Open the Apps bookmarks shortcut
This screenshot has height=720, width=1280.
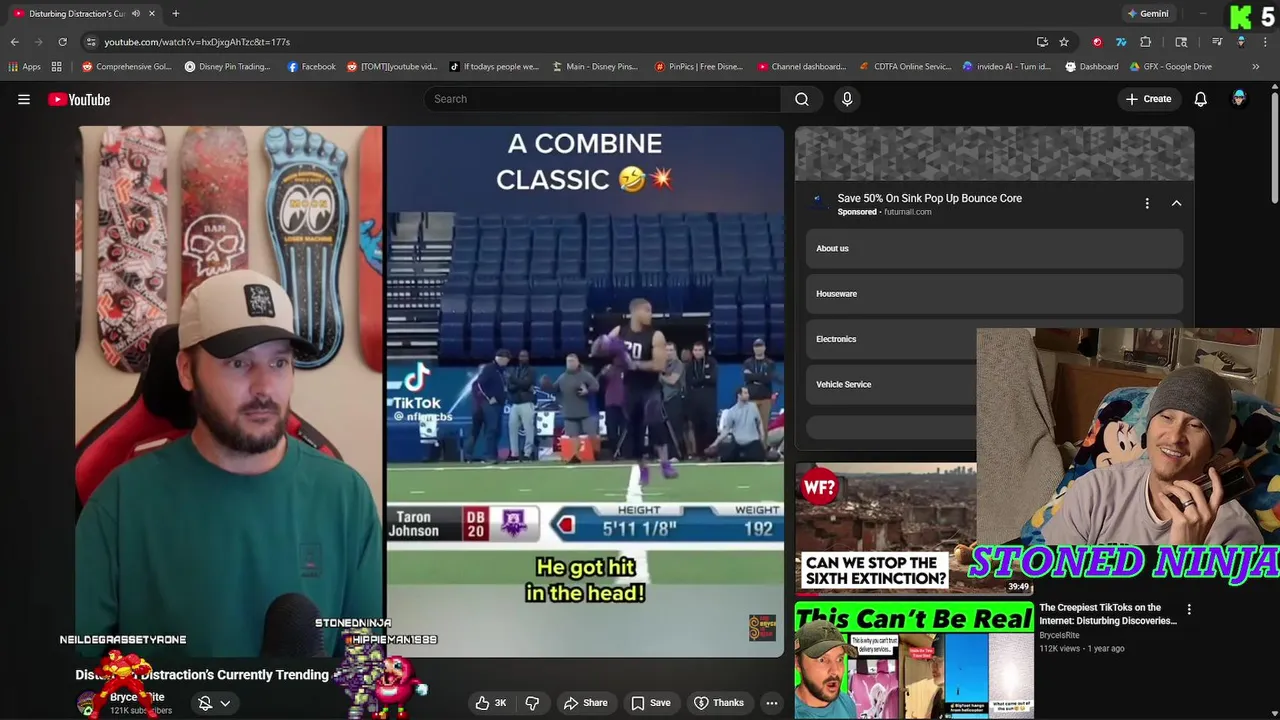tap(25, 67)
